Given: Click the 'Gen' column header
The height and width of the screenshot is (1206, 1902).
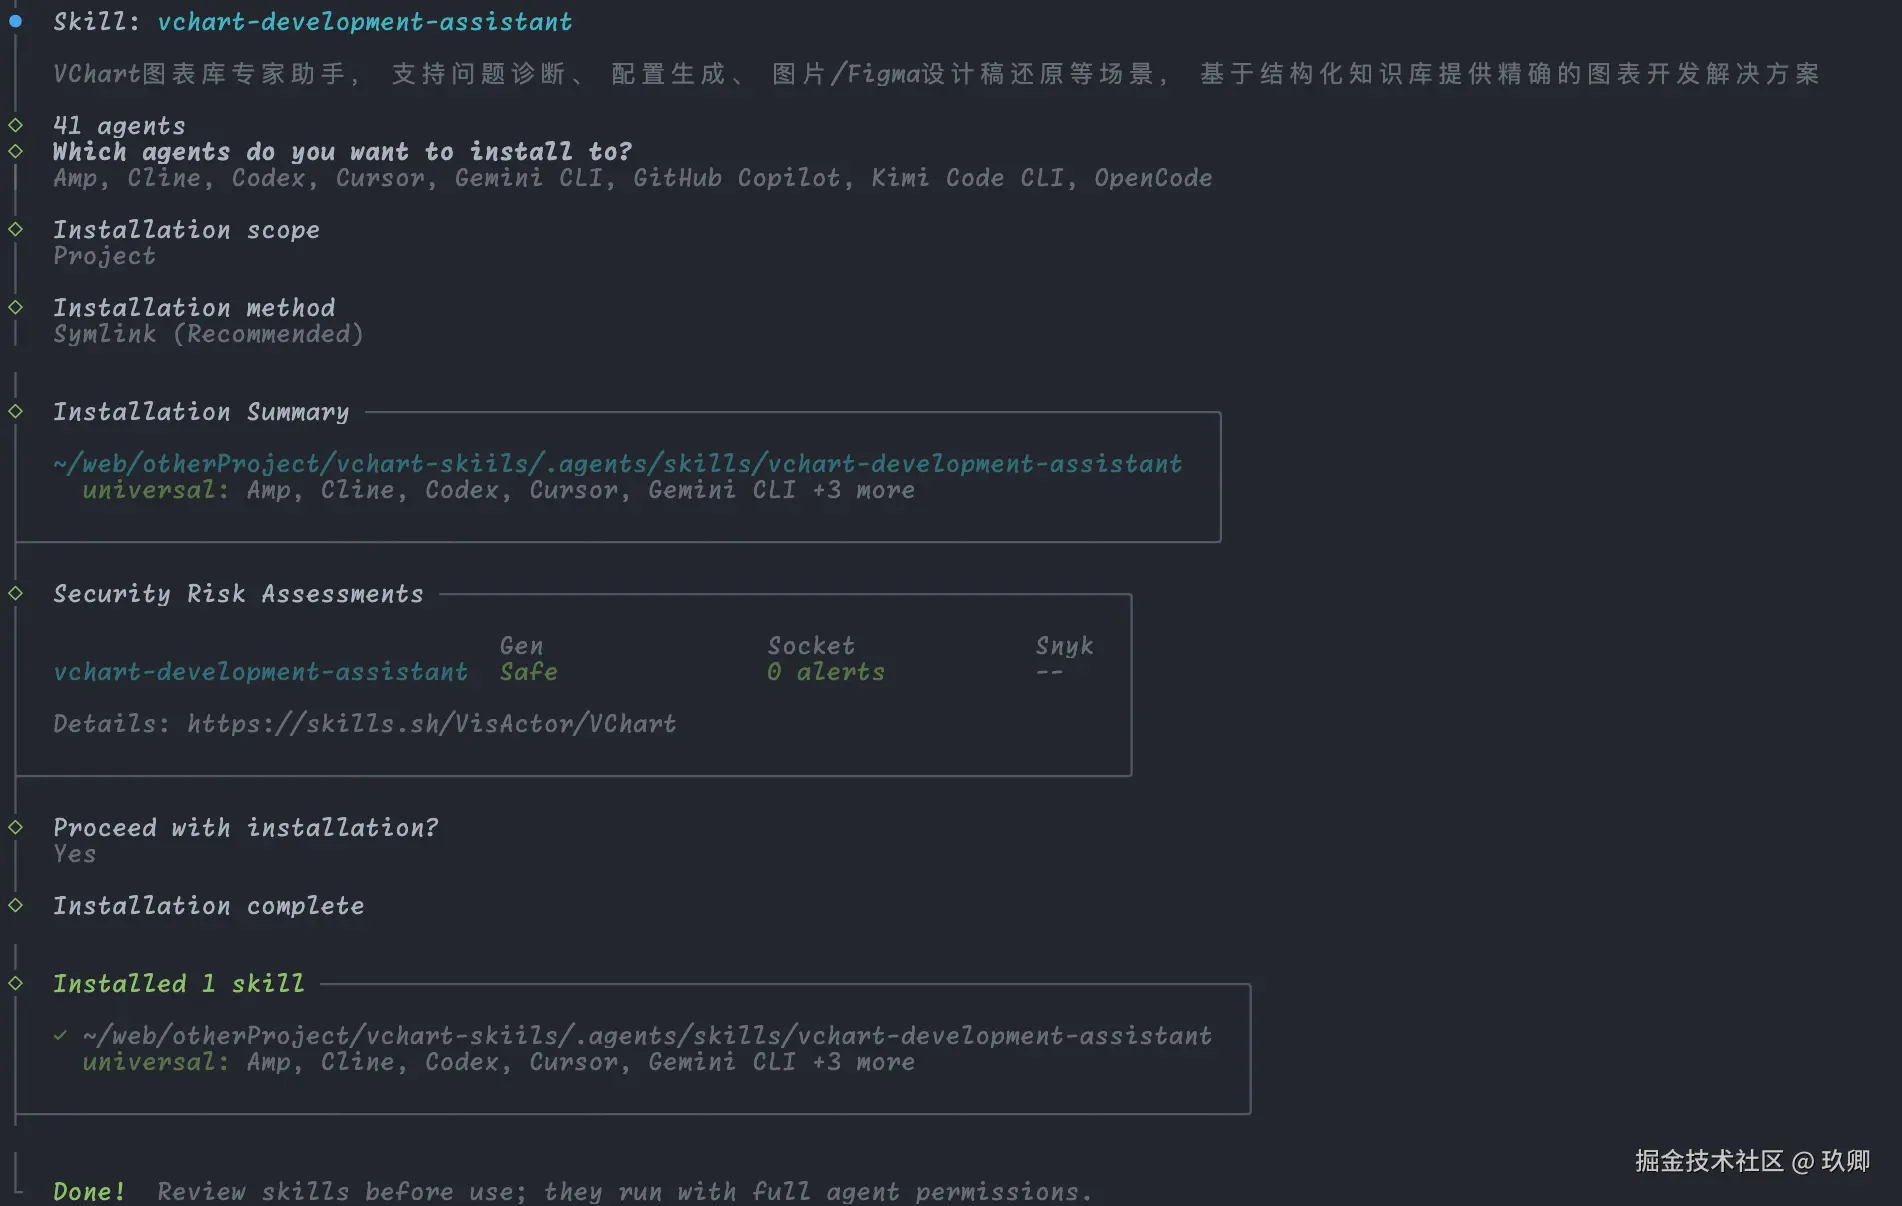Looking at the screenshot, I should 521,646.
